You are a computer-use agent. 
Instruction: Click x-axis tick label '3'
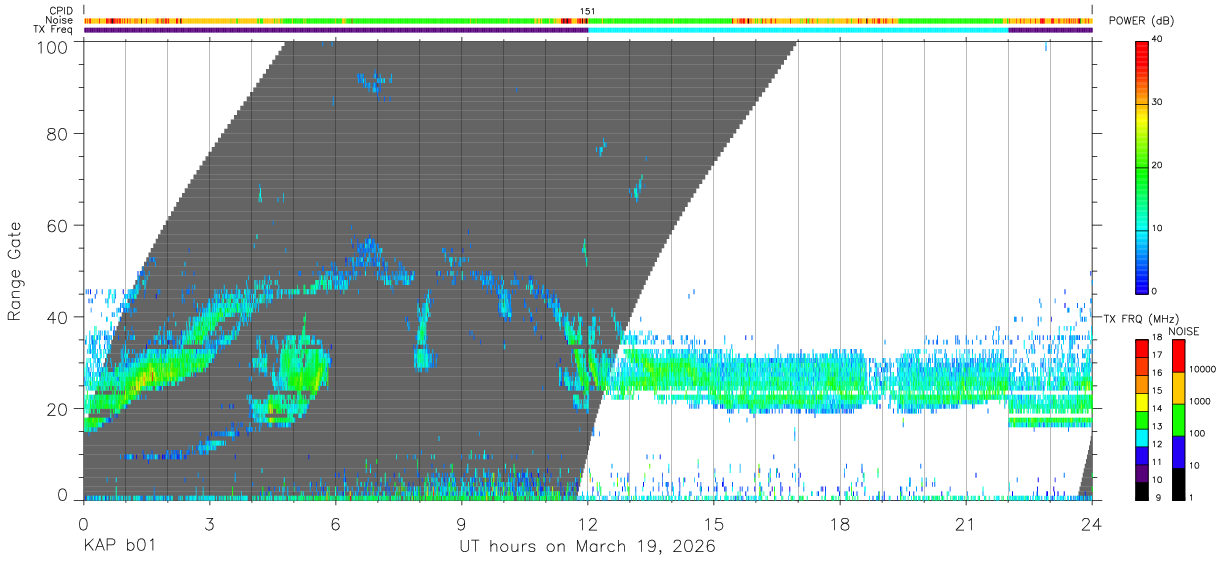[x=209, y=523]
